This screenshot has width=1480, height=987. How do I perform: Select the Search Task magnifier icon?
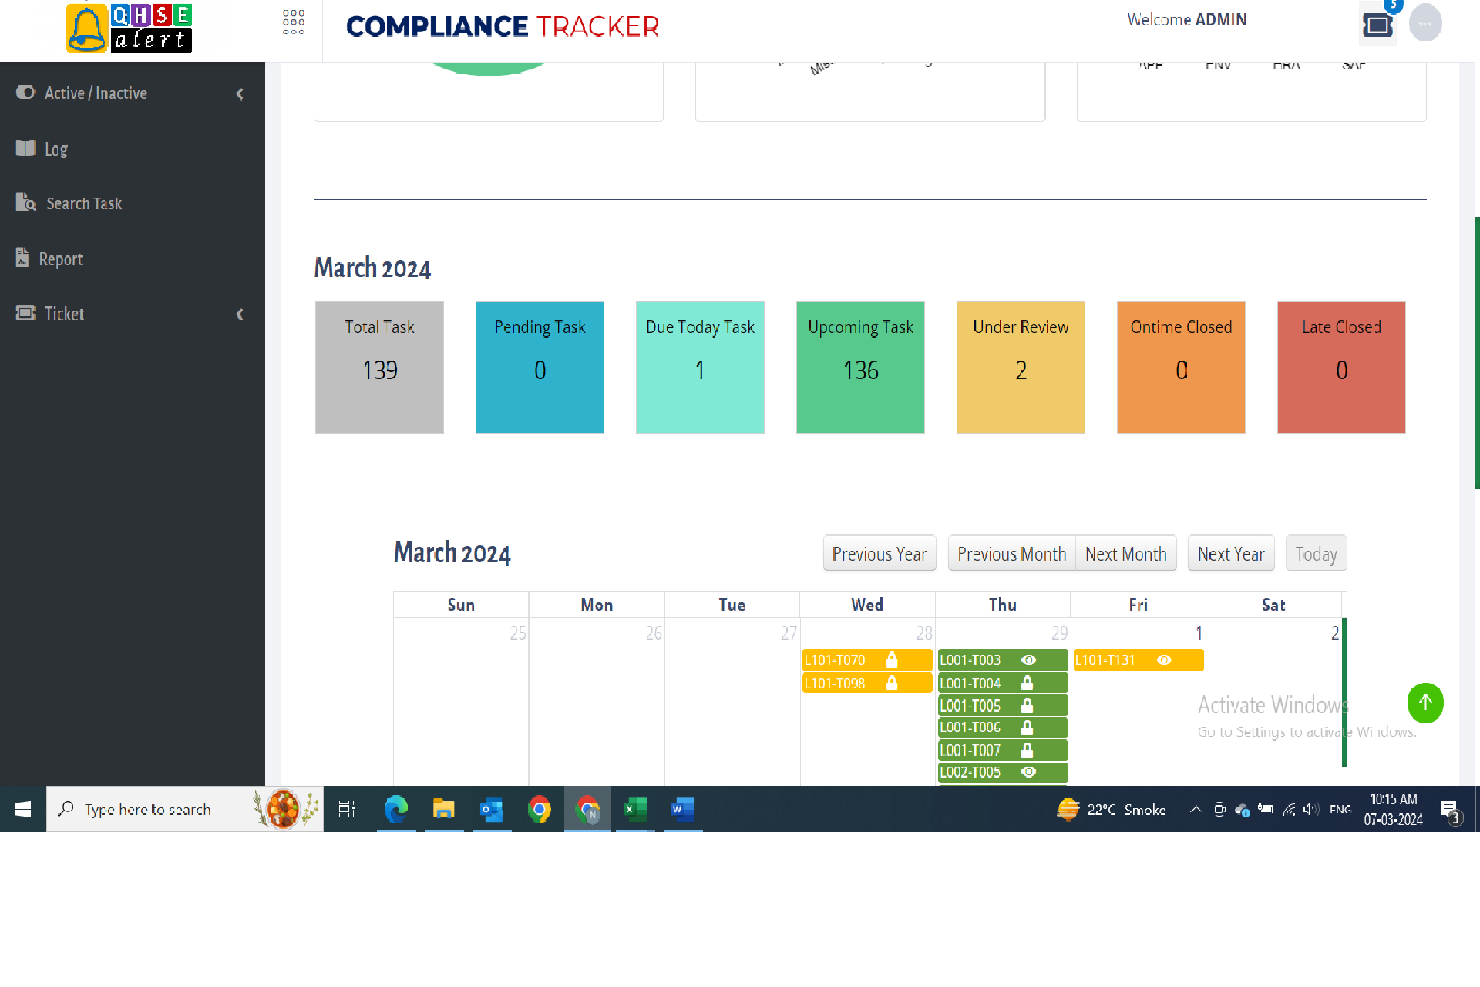(24, 203)
